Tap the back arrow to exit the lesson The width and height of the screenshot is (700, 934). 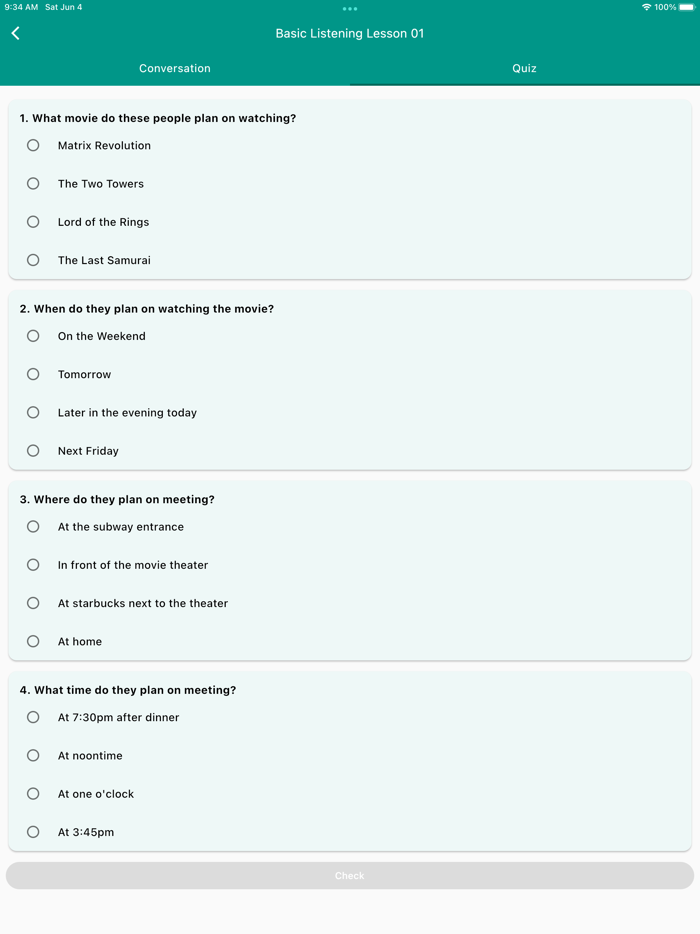coord(15,32)
